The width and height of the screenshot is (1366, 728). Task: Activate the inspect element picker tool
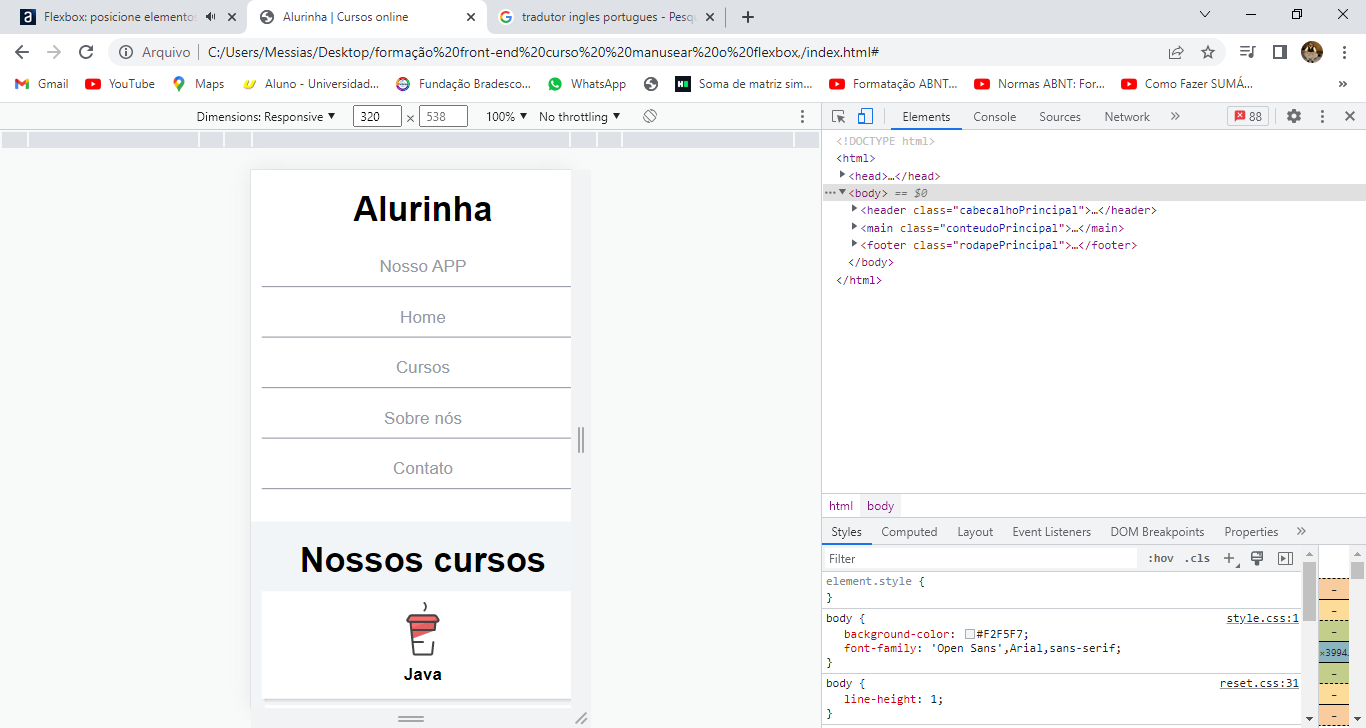point(839,116)
